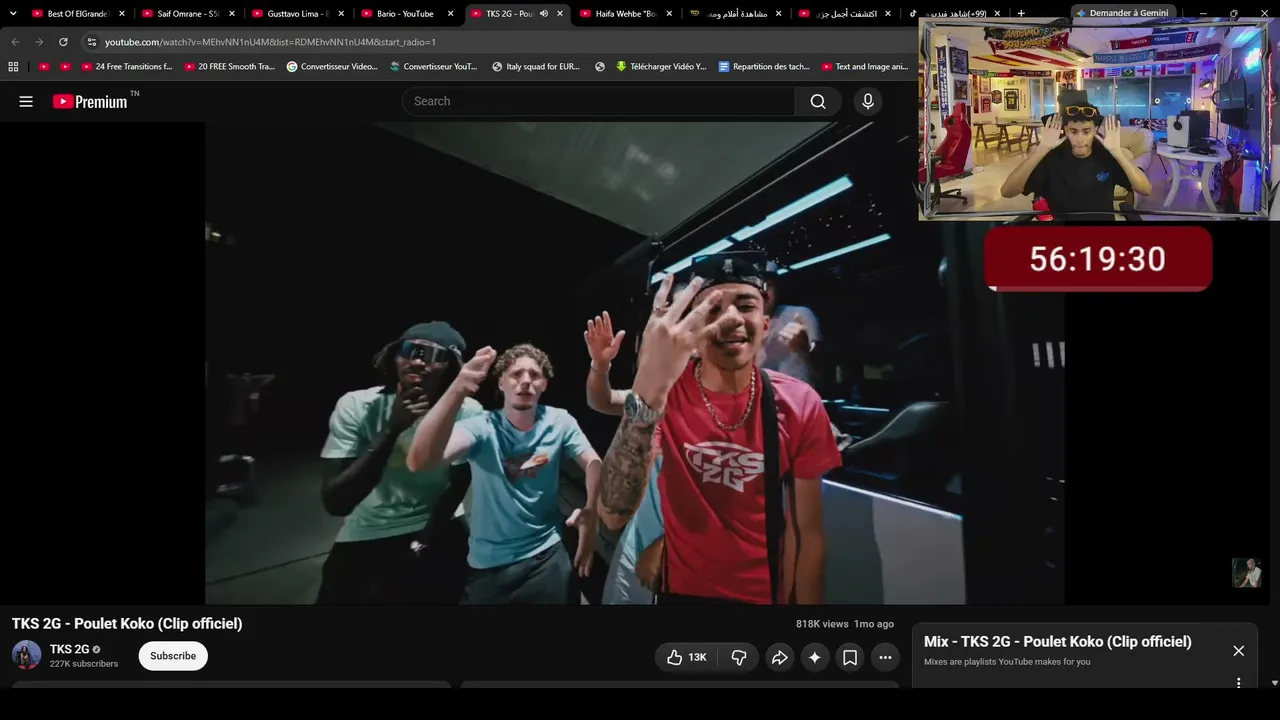Viewport: 1280px width, 720px height.
Task: Click the YouTube search magnifier button
Action: (x=818, y=101)
